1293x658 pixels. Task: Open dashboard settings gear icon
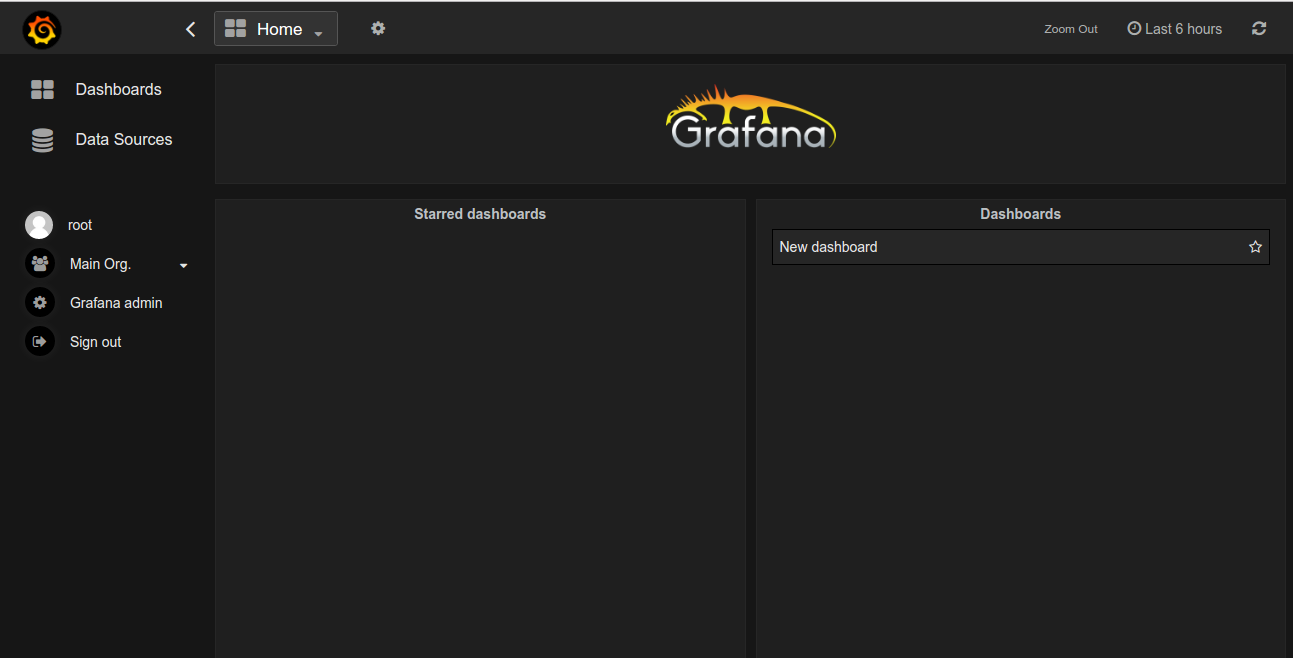pyautogui.click(x=378, y=28)
